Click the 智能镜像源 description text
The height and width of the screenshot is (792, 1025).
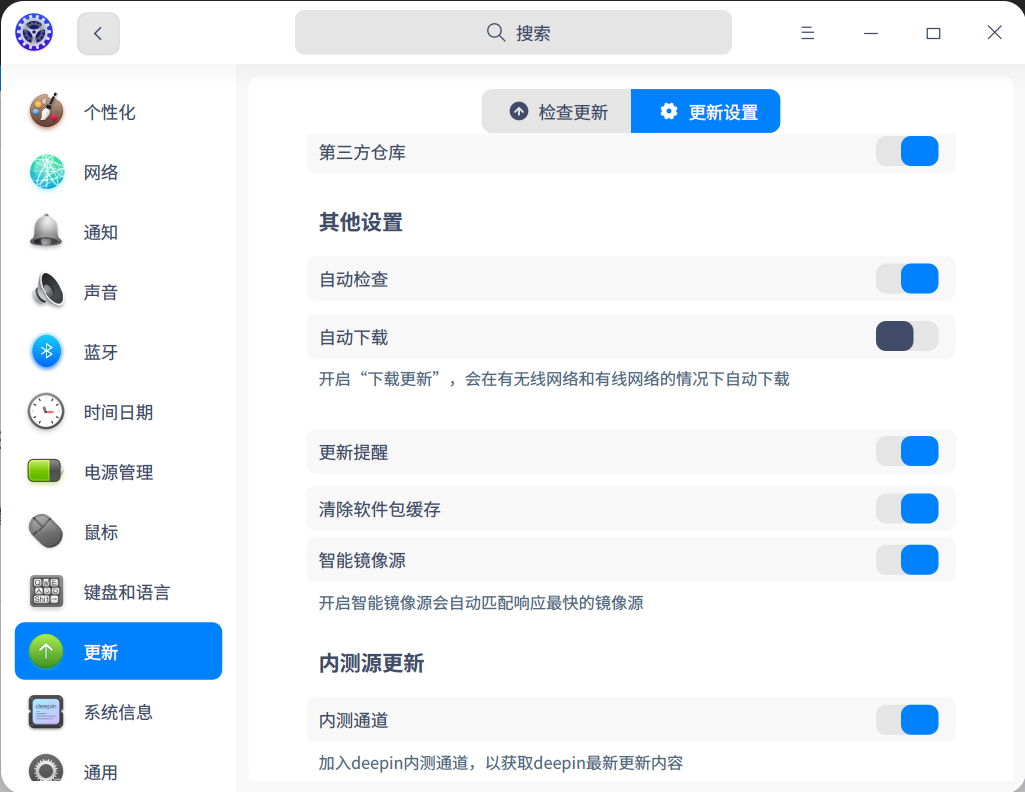(481, 602)
